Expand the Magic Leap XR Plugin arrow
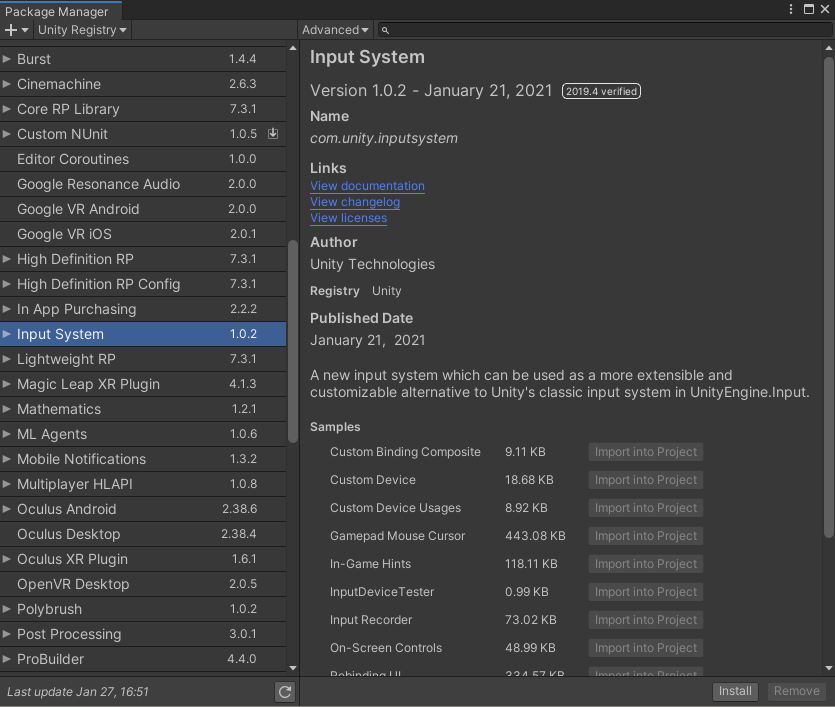This screenshot has width=835, height=707. (6, 384)
